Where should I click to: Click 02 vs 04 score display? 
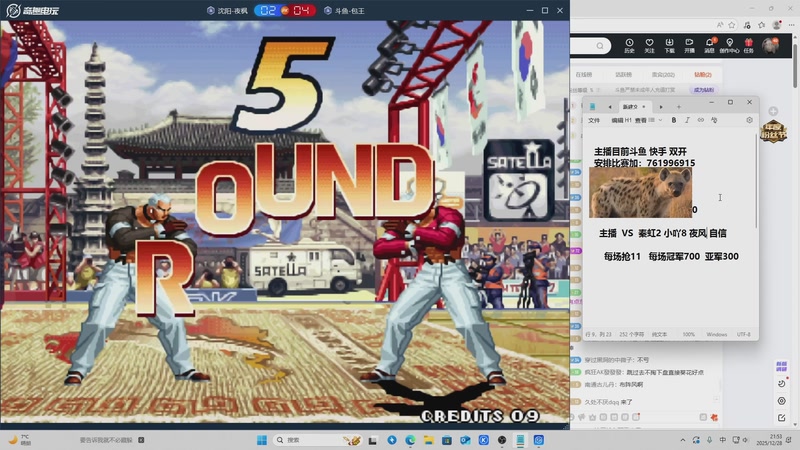285,10
